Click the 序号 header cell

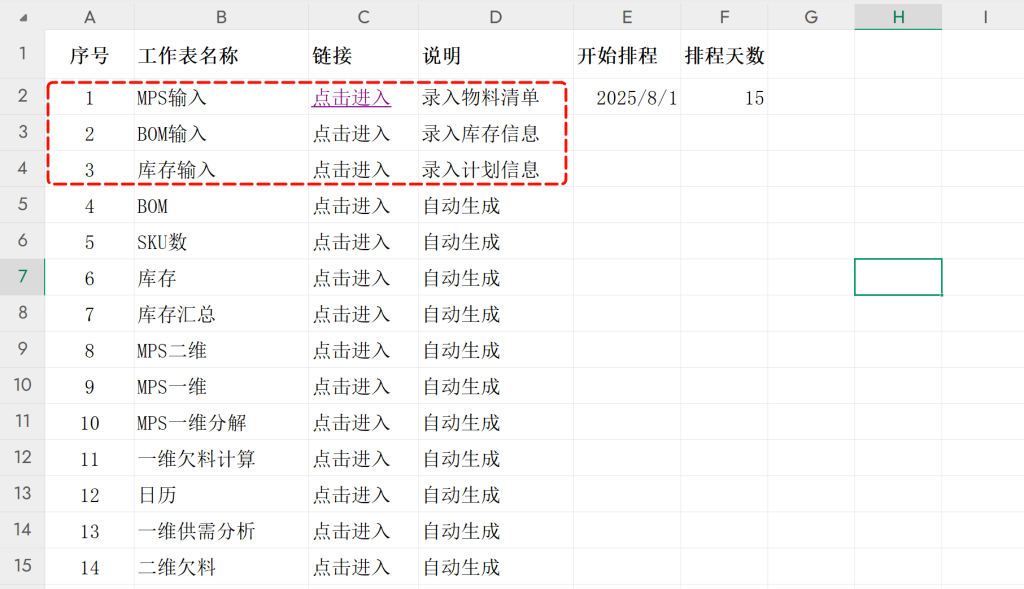coord(89,55)
